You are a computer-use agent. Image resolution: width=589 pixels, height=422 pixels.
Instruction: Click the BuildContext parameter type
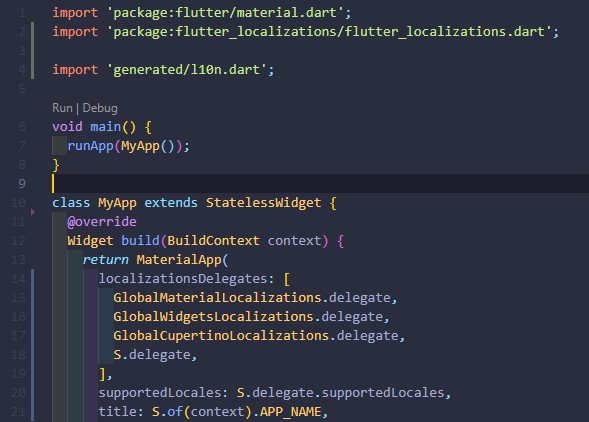[x=213, y=241]
